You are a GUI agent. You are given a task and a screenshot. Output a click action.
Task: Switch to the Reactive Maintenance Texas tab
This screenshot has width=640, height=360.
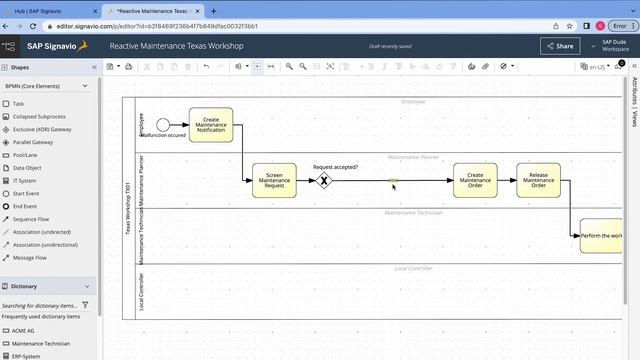tap(152, 11)
